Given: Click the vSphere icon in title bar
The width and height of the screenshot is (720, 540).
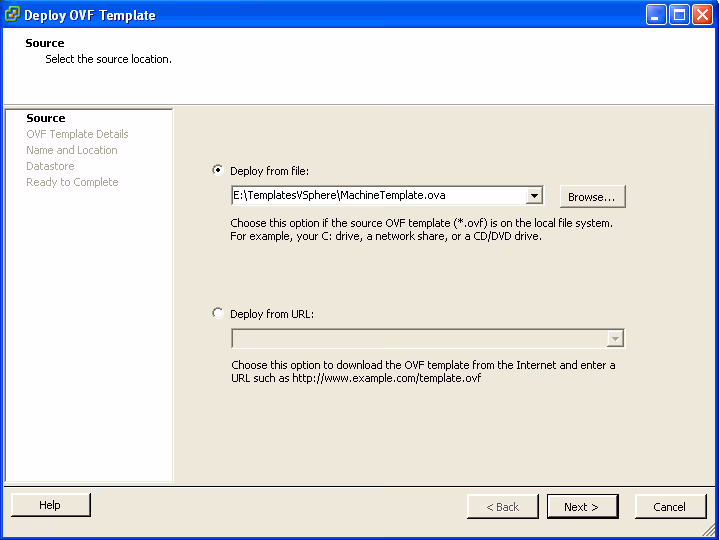Looking at the screenshot, I should click(x=13, y=15).
